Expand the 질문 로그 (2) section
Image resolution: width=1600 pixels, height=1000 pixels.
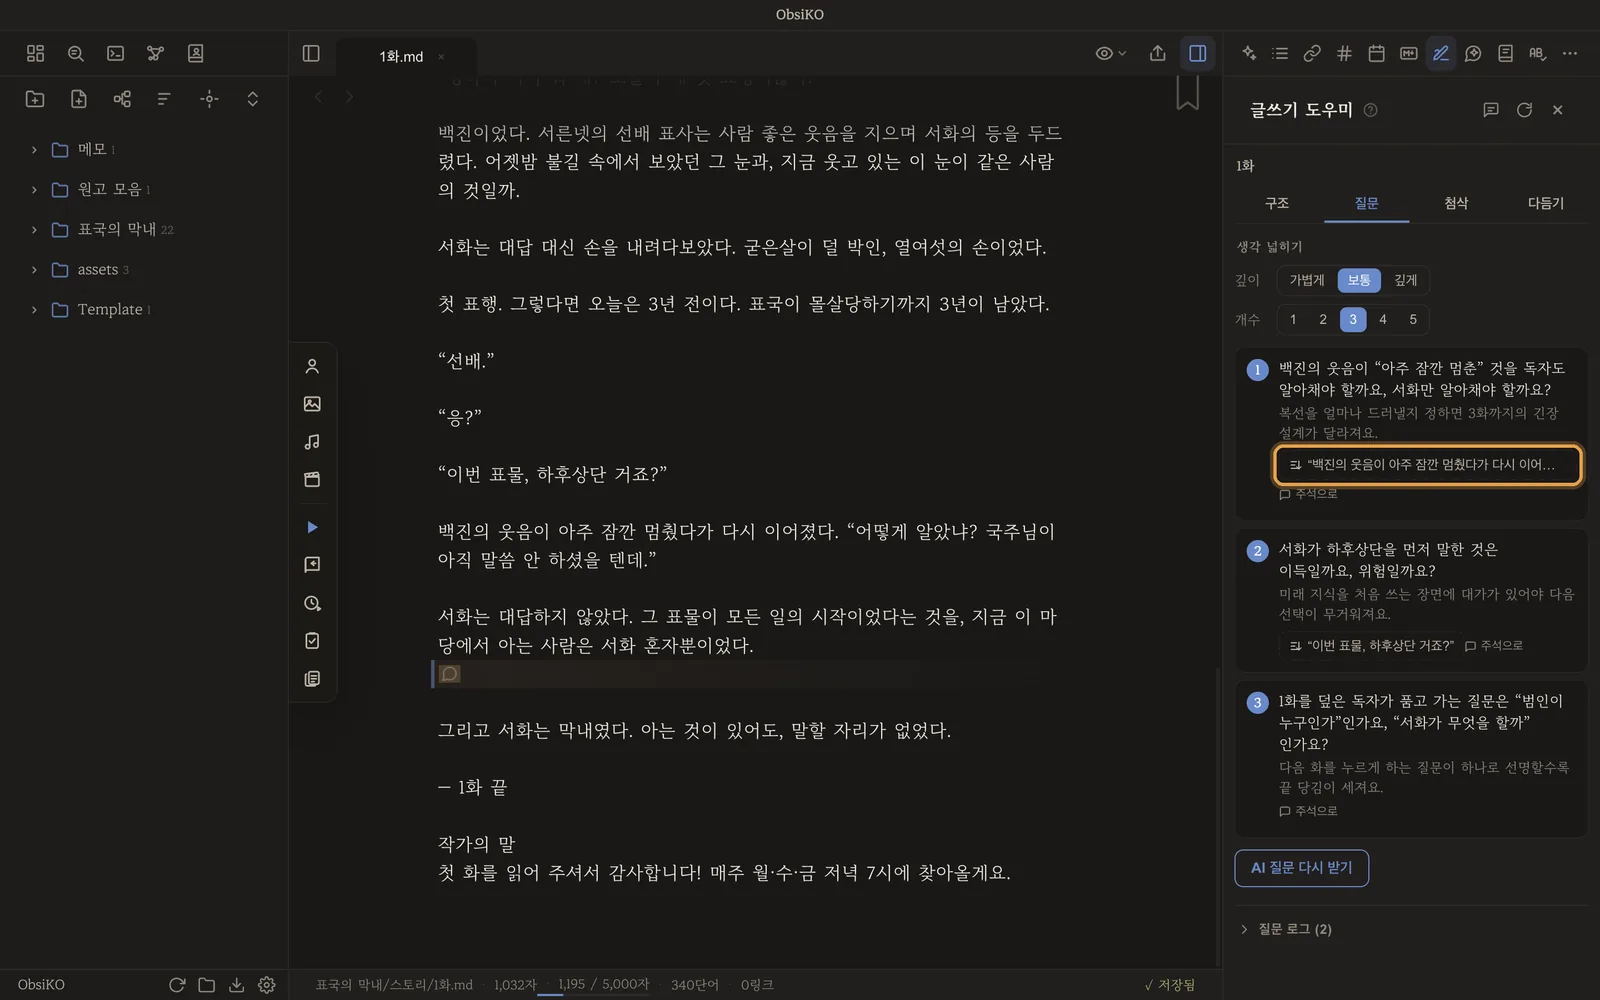click(1285, 930)
